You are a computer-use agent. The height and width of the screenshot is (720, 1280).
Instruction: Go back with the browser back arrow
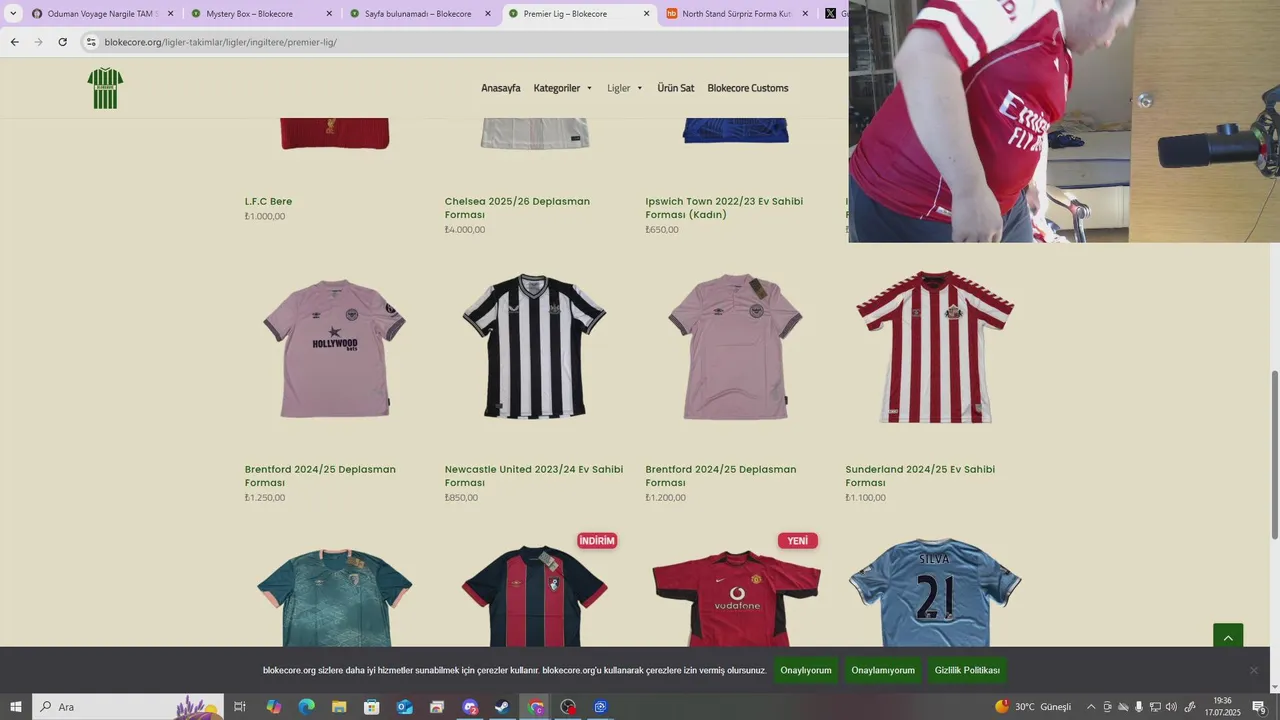14,42
